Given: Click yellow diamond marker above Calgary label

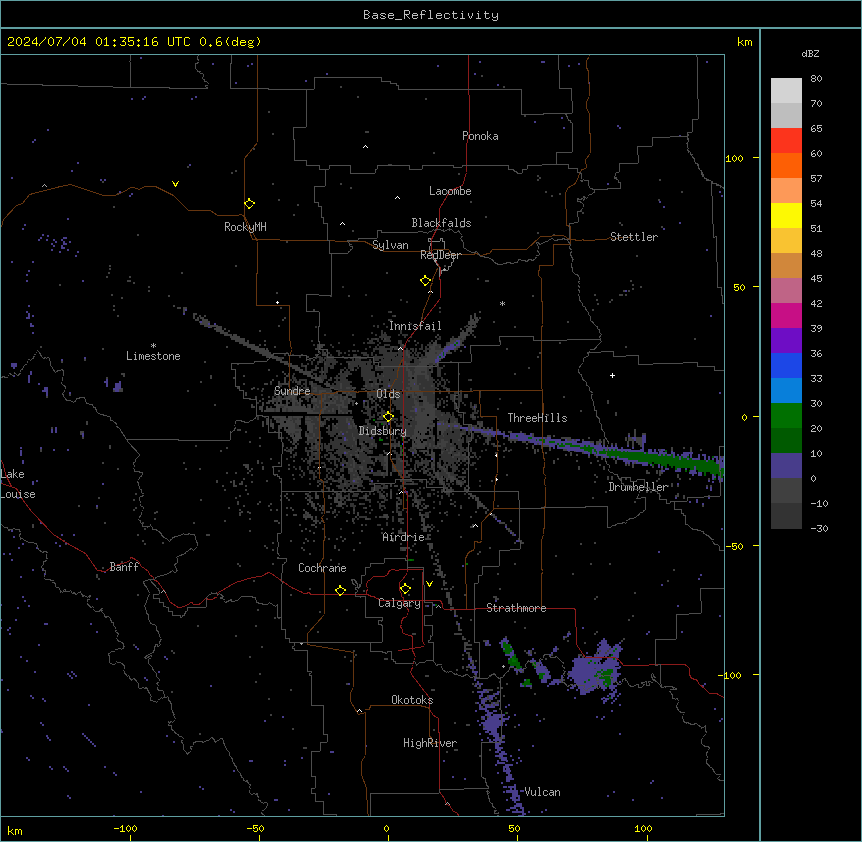Looking at the screenshot, I should point(405,589).
